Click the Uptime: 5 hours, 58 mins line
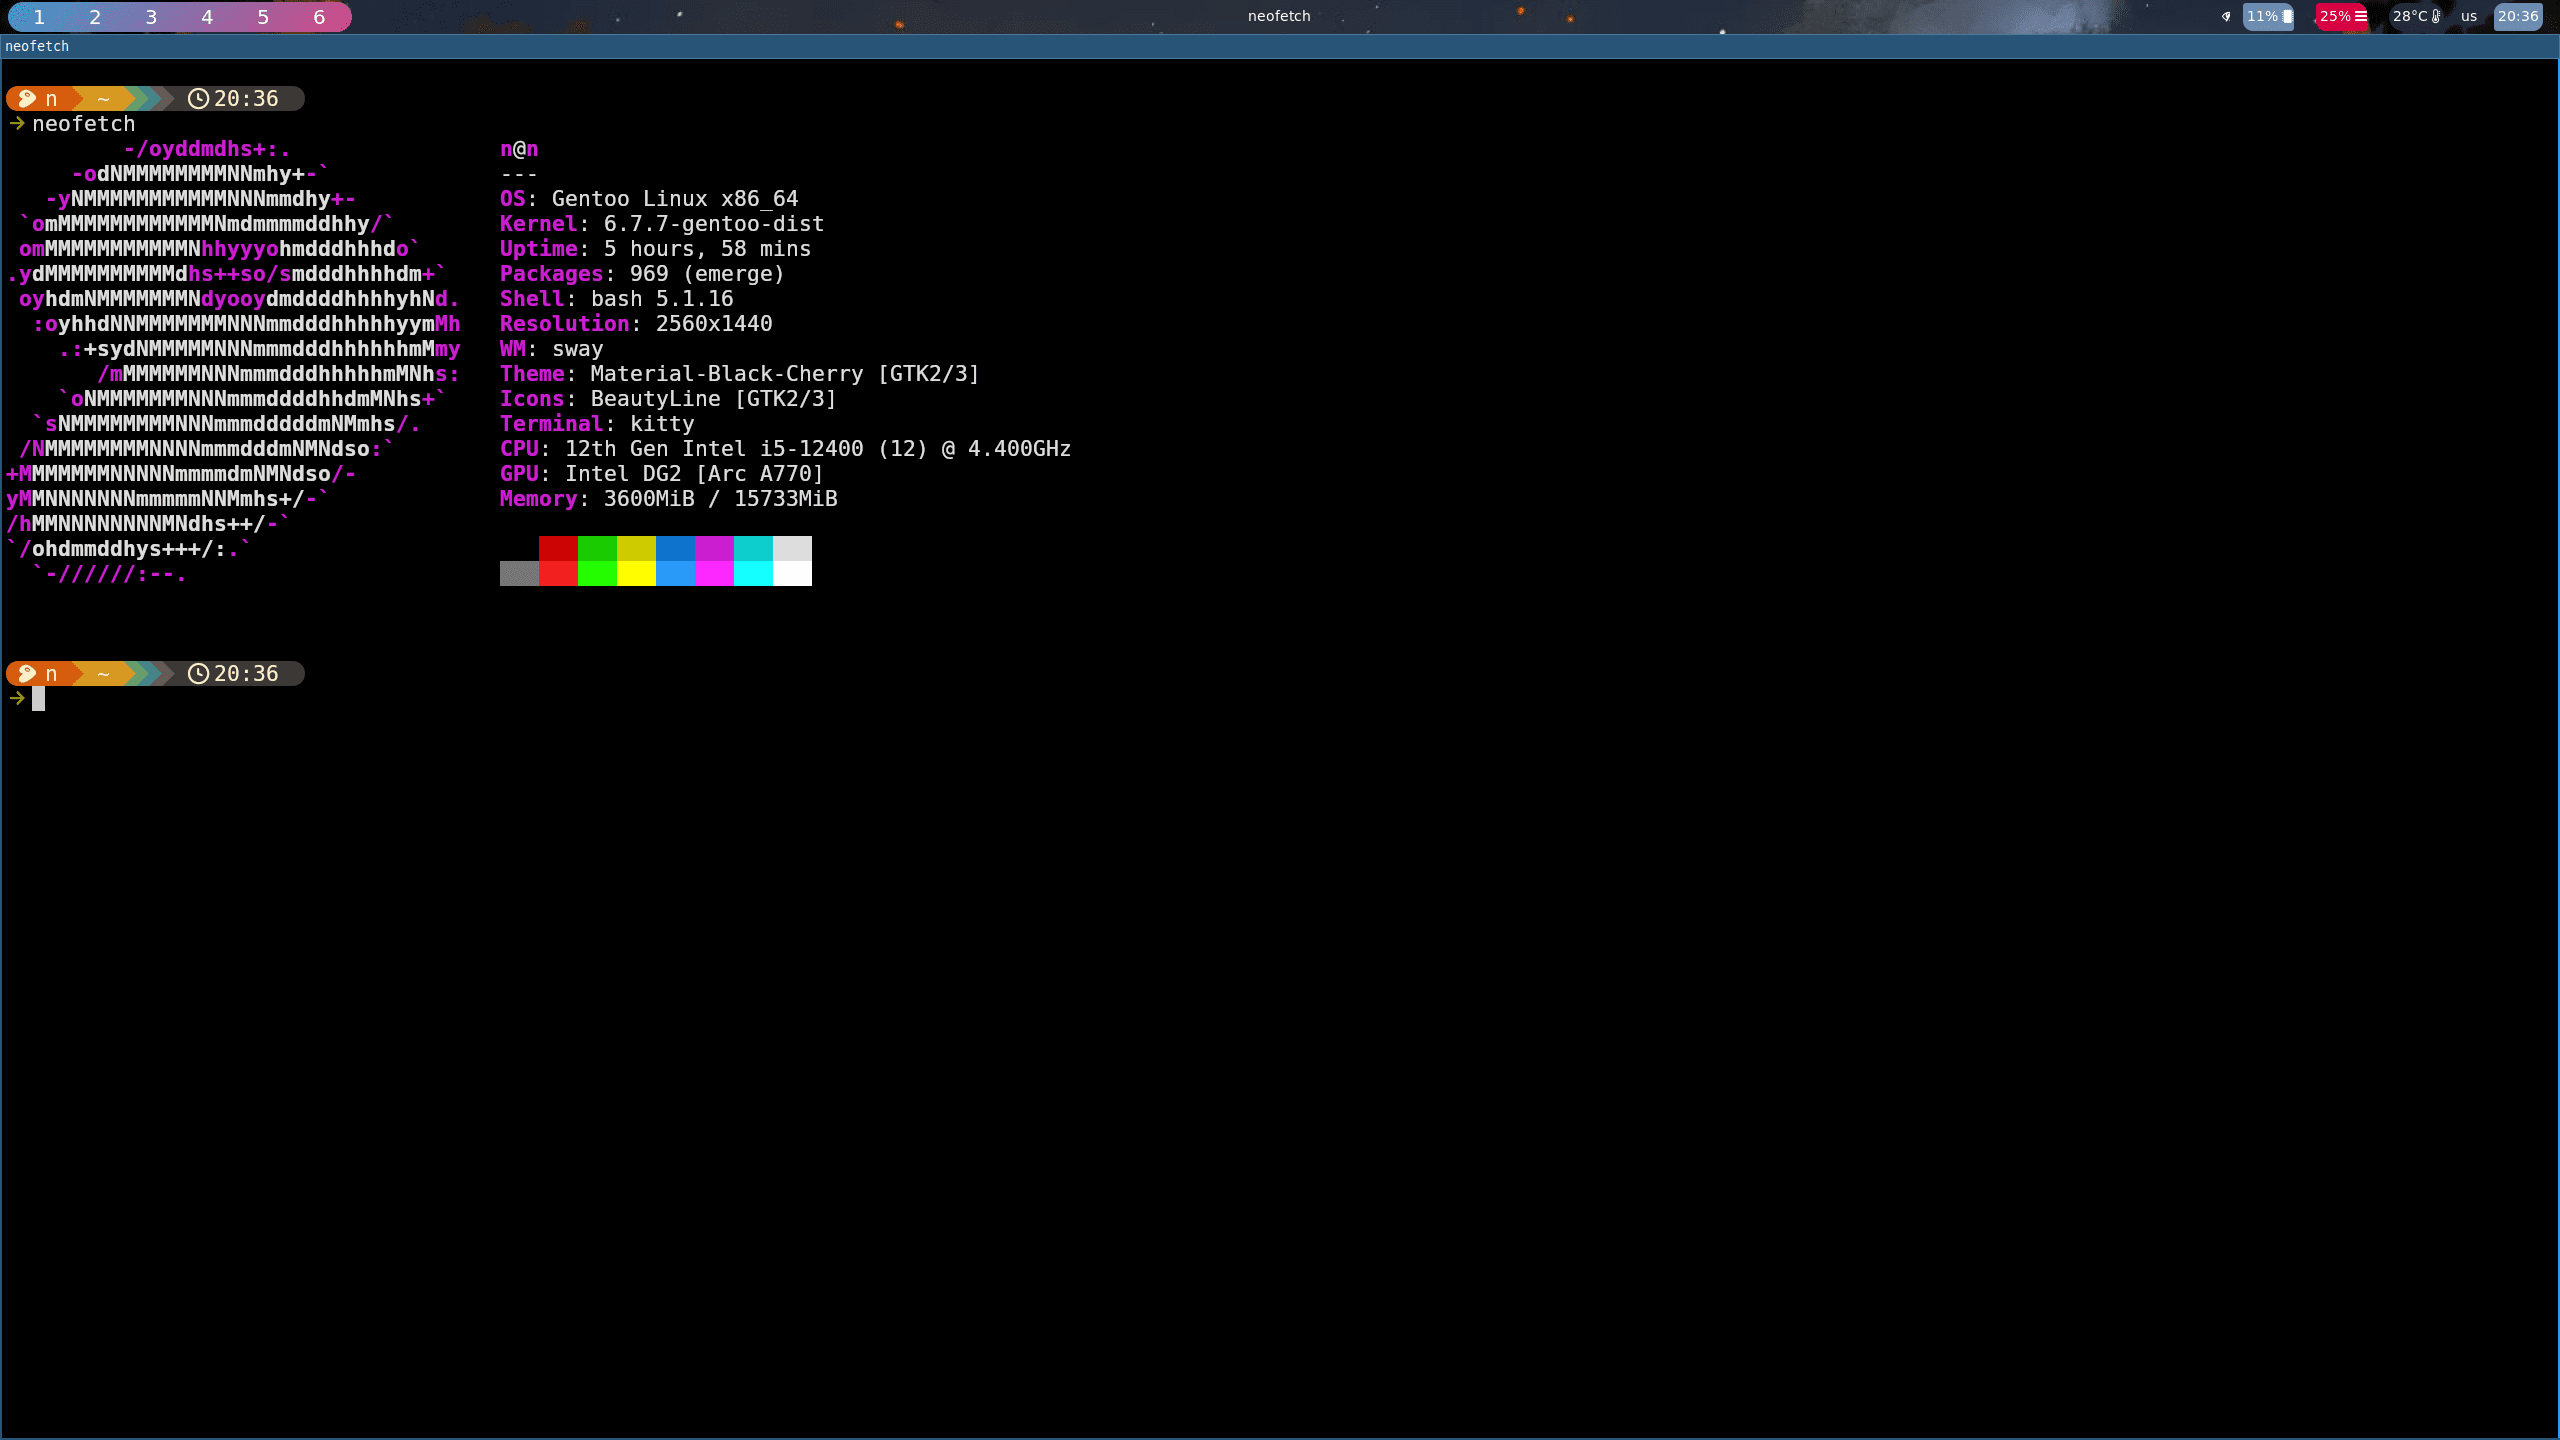 coord(656,249)
